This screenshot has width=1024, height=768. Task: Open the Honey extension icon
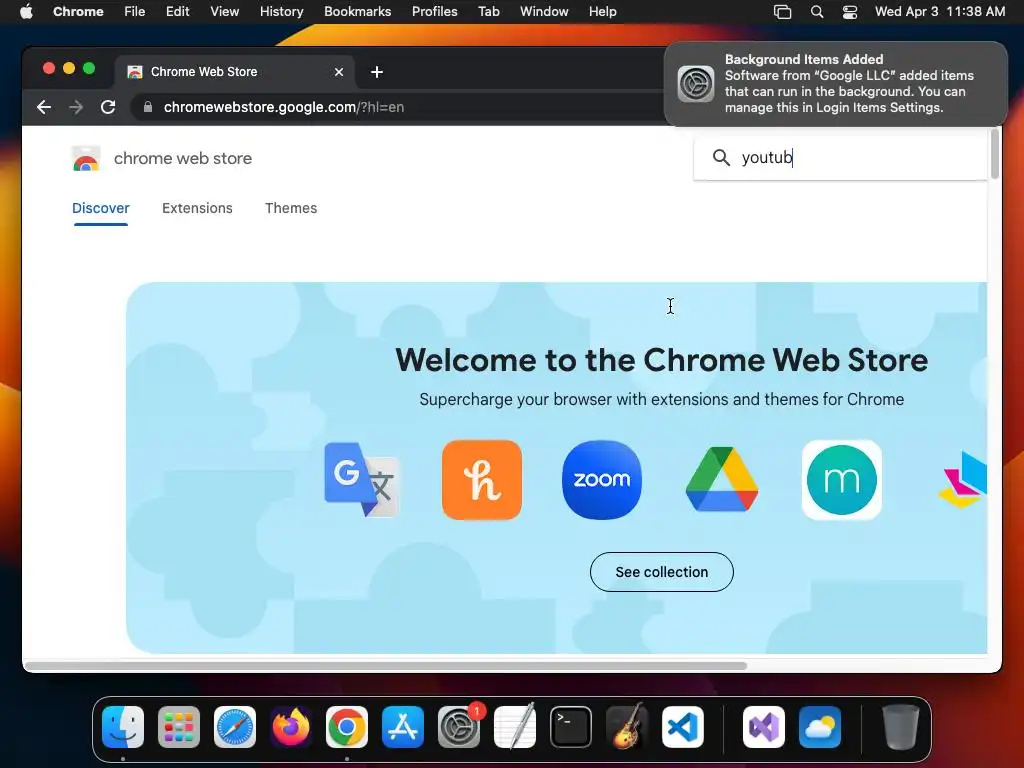click(482, 480)
